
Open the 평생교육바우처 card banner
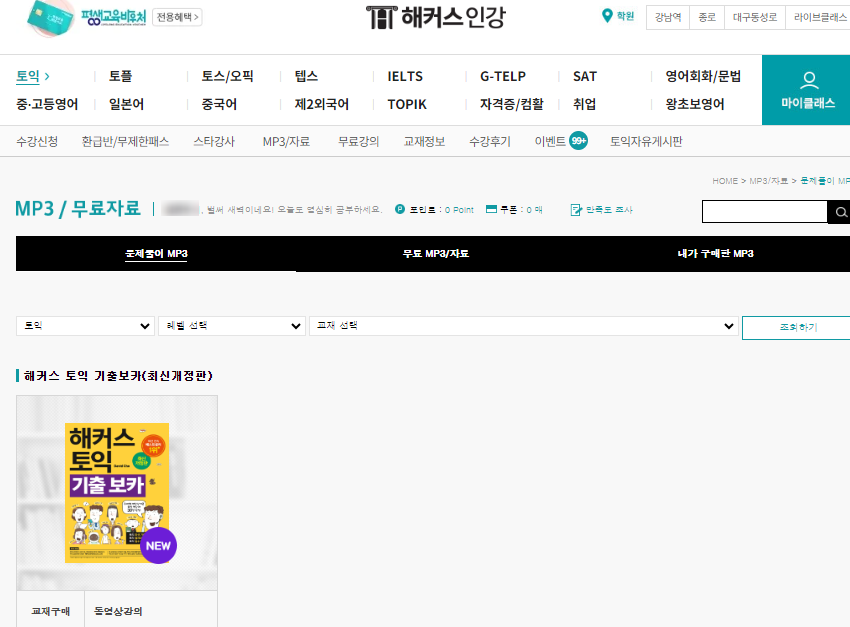coord(87,17)
